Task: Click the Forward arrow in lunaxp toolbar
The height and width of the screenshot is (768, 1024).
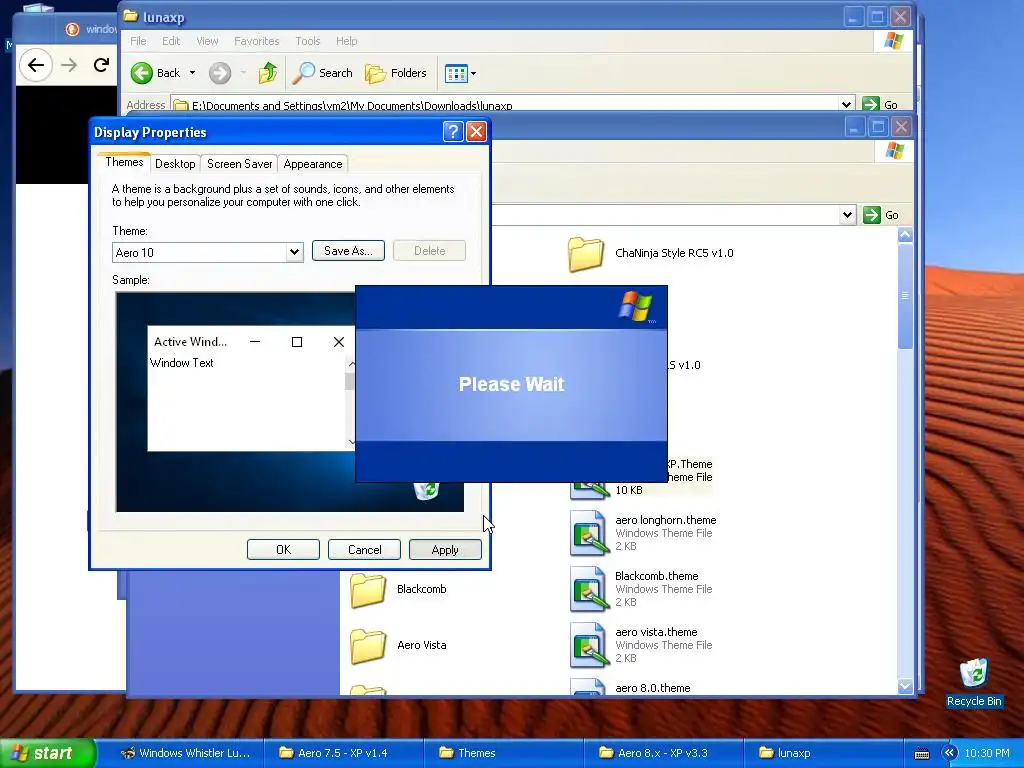Action: (220, 73)
